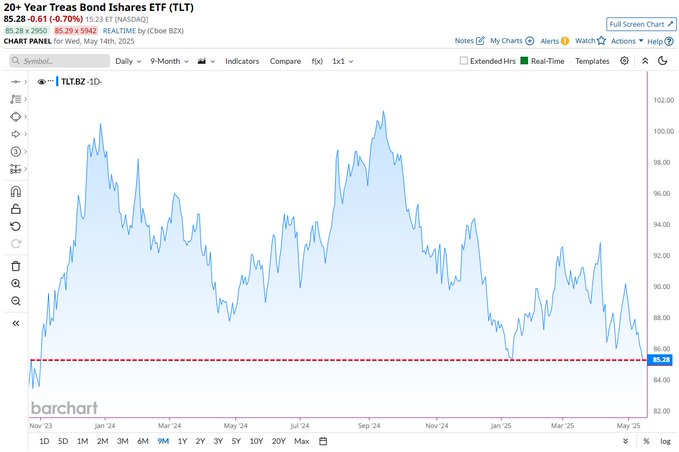Viewport: 679px width, 452px height.
Task: Open the Templates menu
Action: pyautogui.click(x=592, y=61)
